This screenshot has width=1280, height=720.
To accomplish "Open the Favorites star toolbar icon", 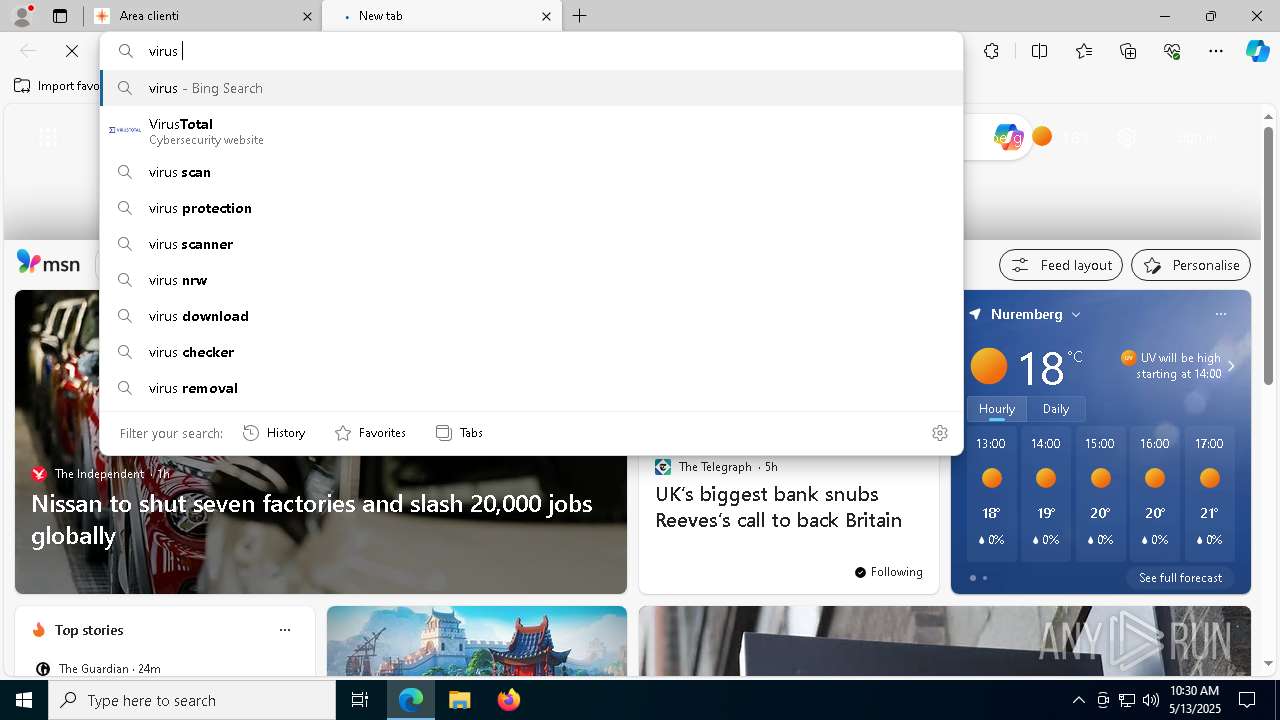I will coord(1084,51).
